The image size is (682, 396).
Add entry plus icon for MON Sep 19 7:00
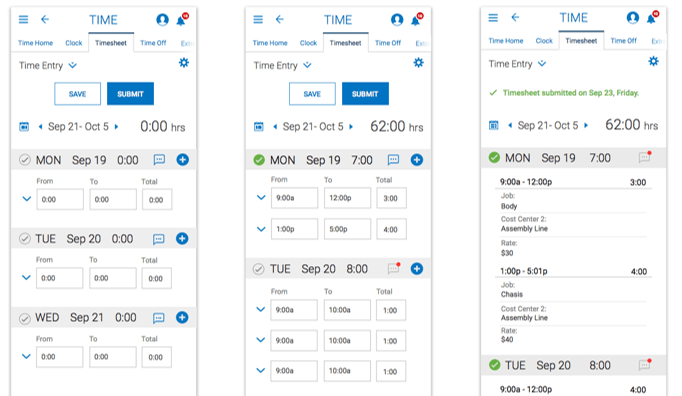pos(417,160)
